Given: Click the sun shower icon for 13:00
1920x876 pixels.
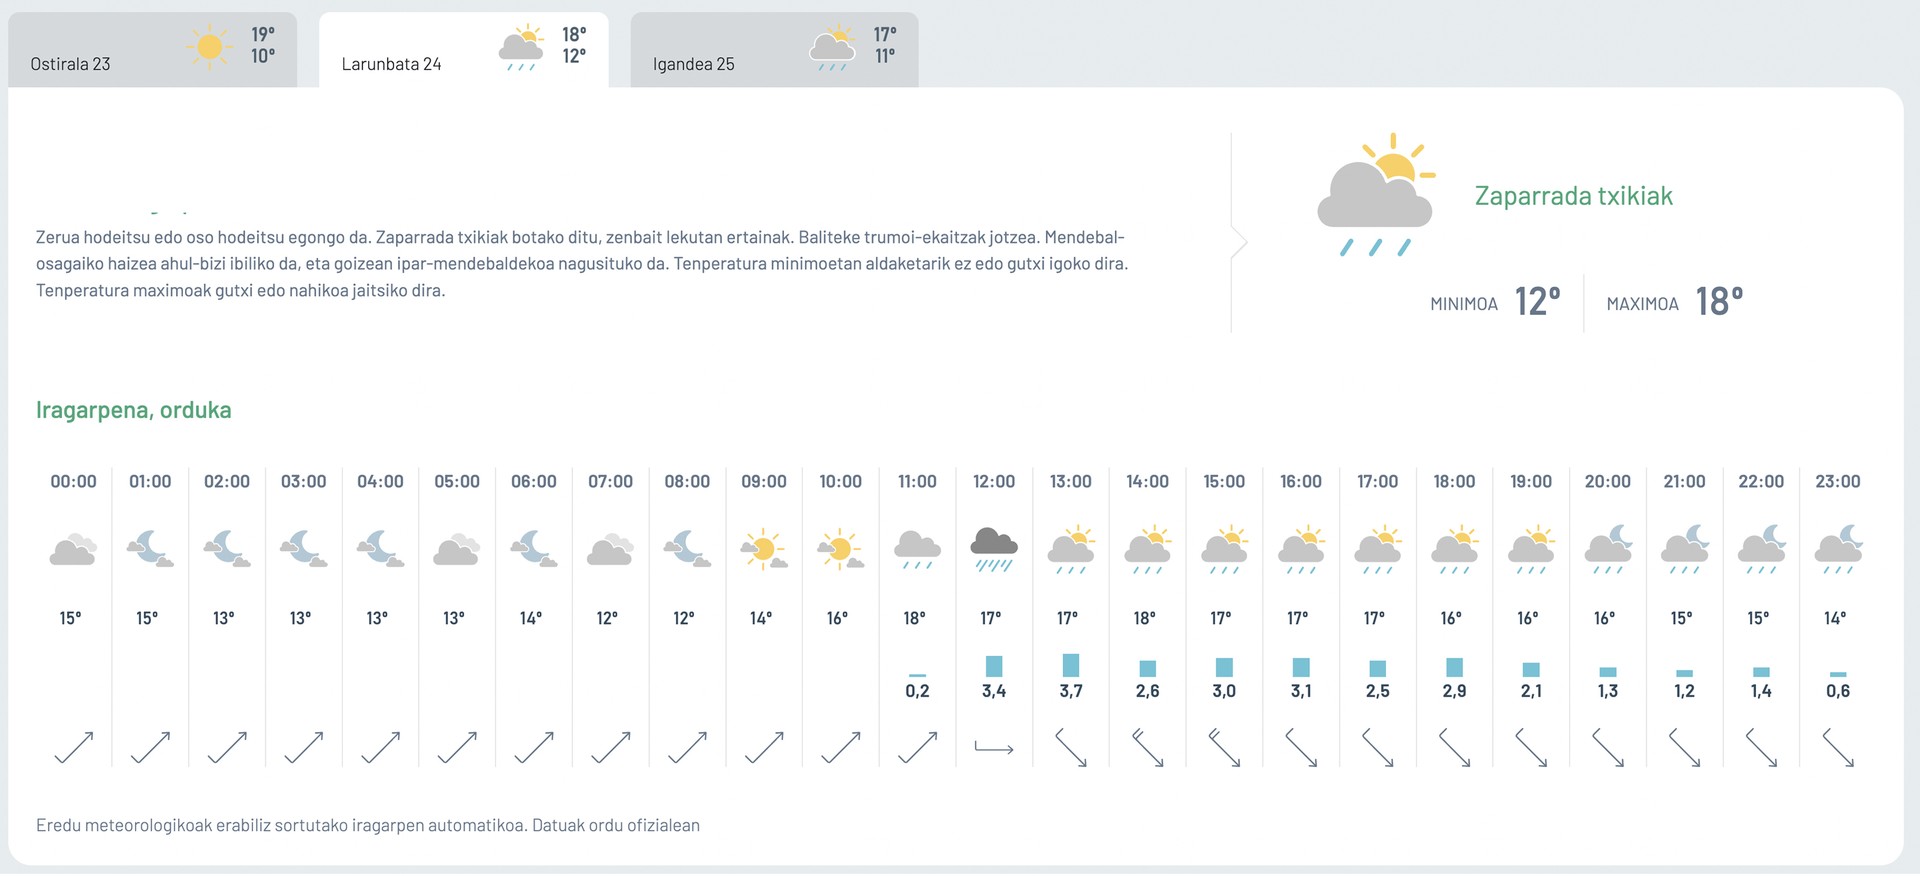Looking at the screenshot, I should 1071,549.
